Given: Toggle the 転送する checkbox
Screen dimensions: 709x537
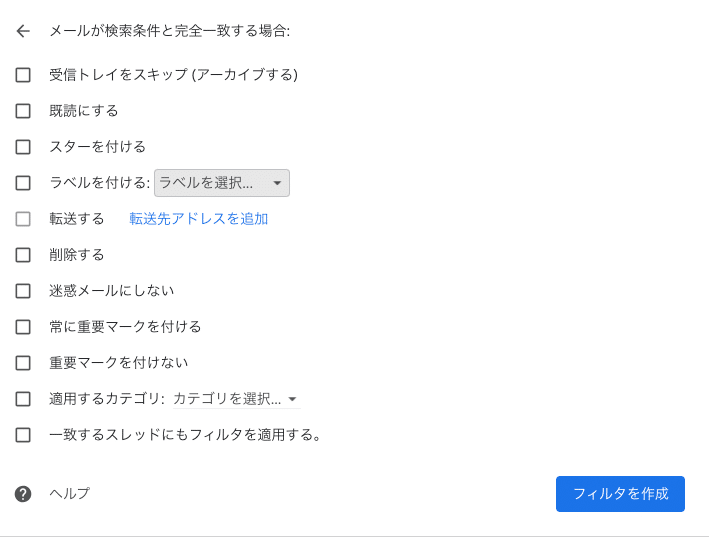Looking at the screenshot, I should (23, 219).
